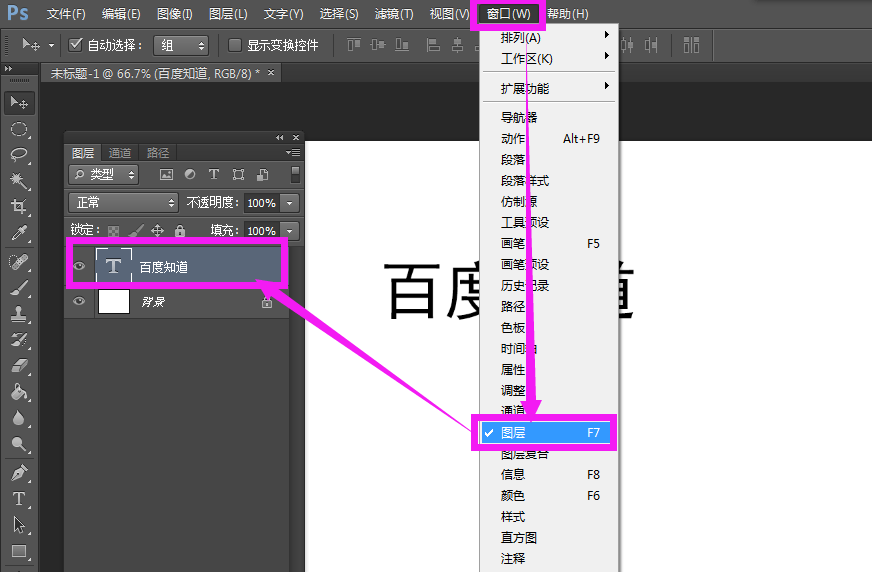The image size is (872, 572).
Task: Select the History Brush tool
Action: (19, 340)
